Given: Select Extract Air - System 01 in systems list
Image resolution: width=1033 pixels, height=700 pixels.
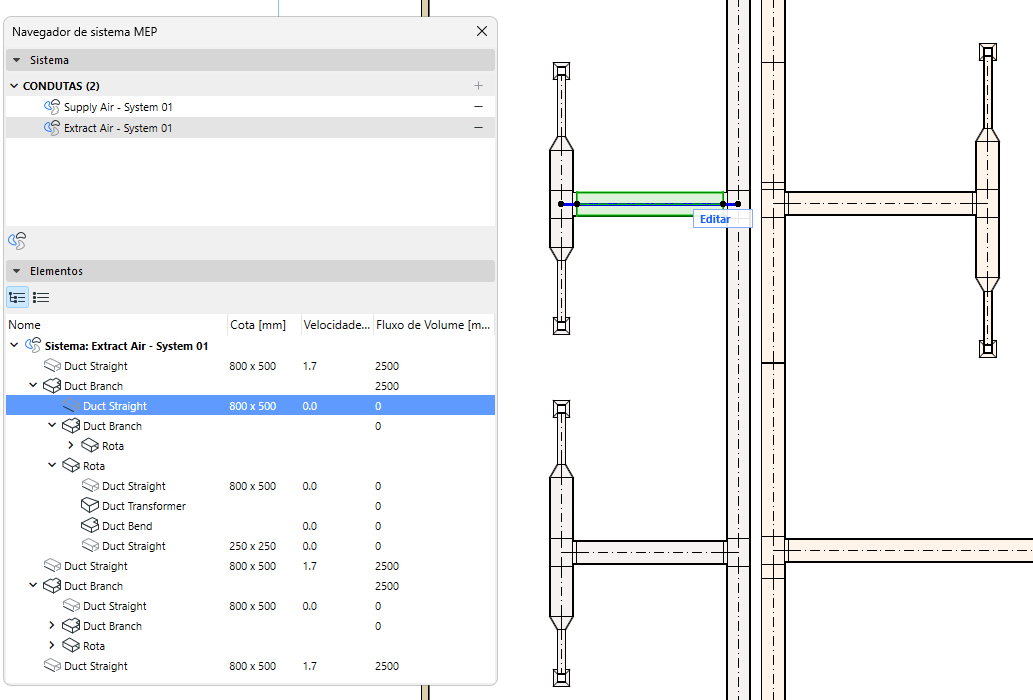Looking at the screenshot, I should 118,128.
